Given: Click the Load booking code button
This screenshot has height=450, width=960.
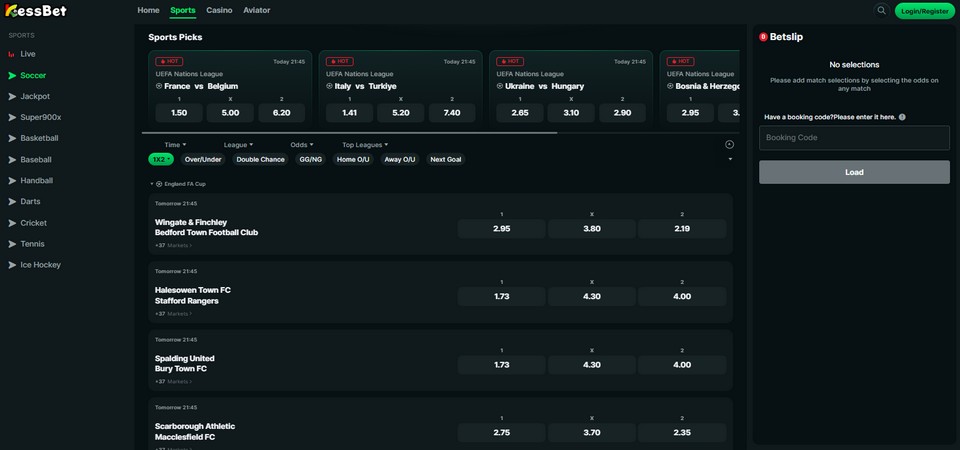Looking at the screenshot, I should tap(854, 172).
